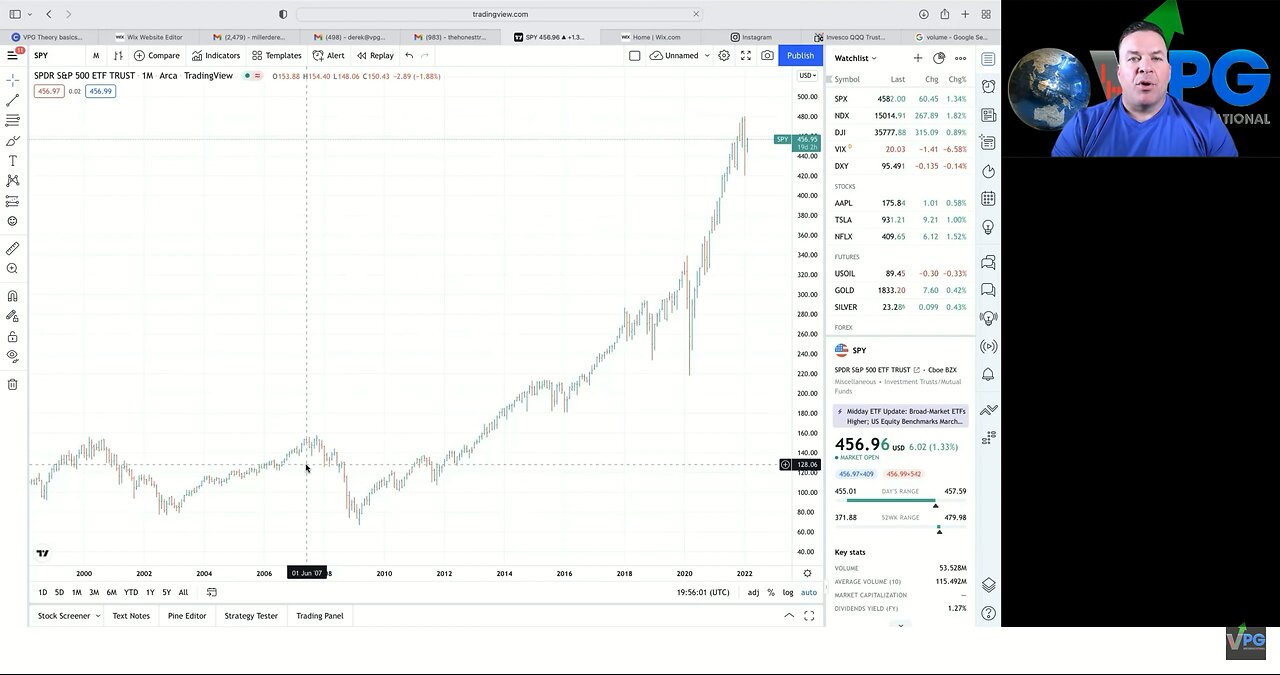The image size is (1280, 675).
Task: Toggle the select layout square checkbox
Action: [634, 56]
